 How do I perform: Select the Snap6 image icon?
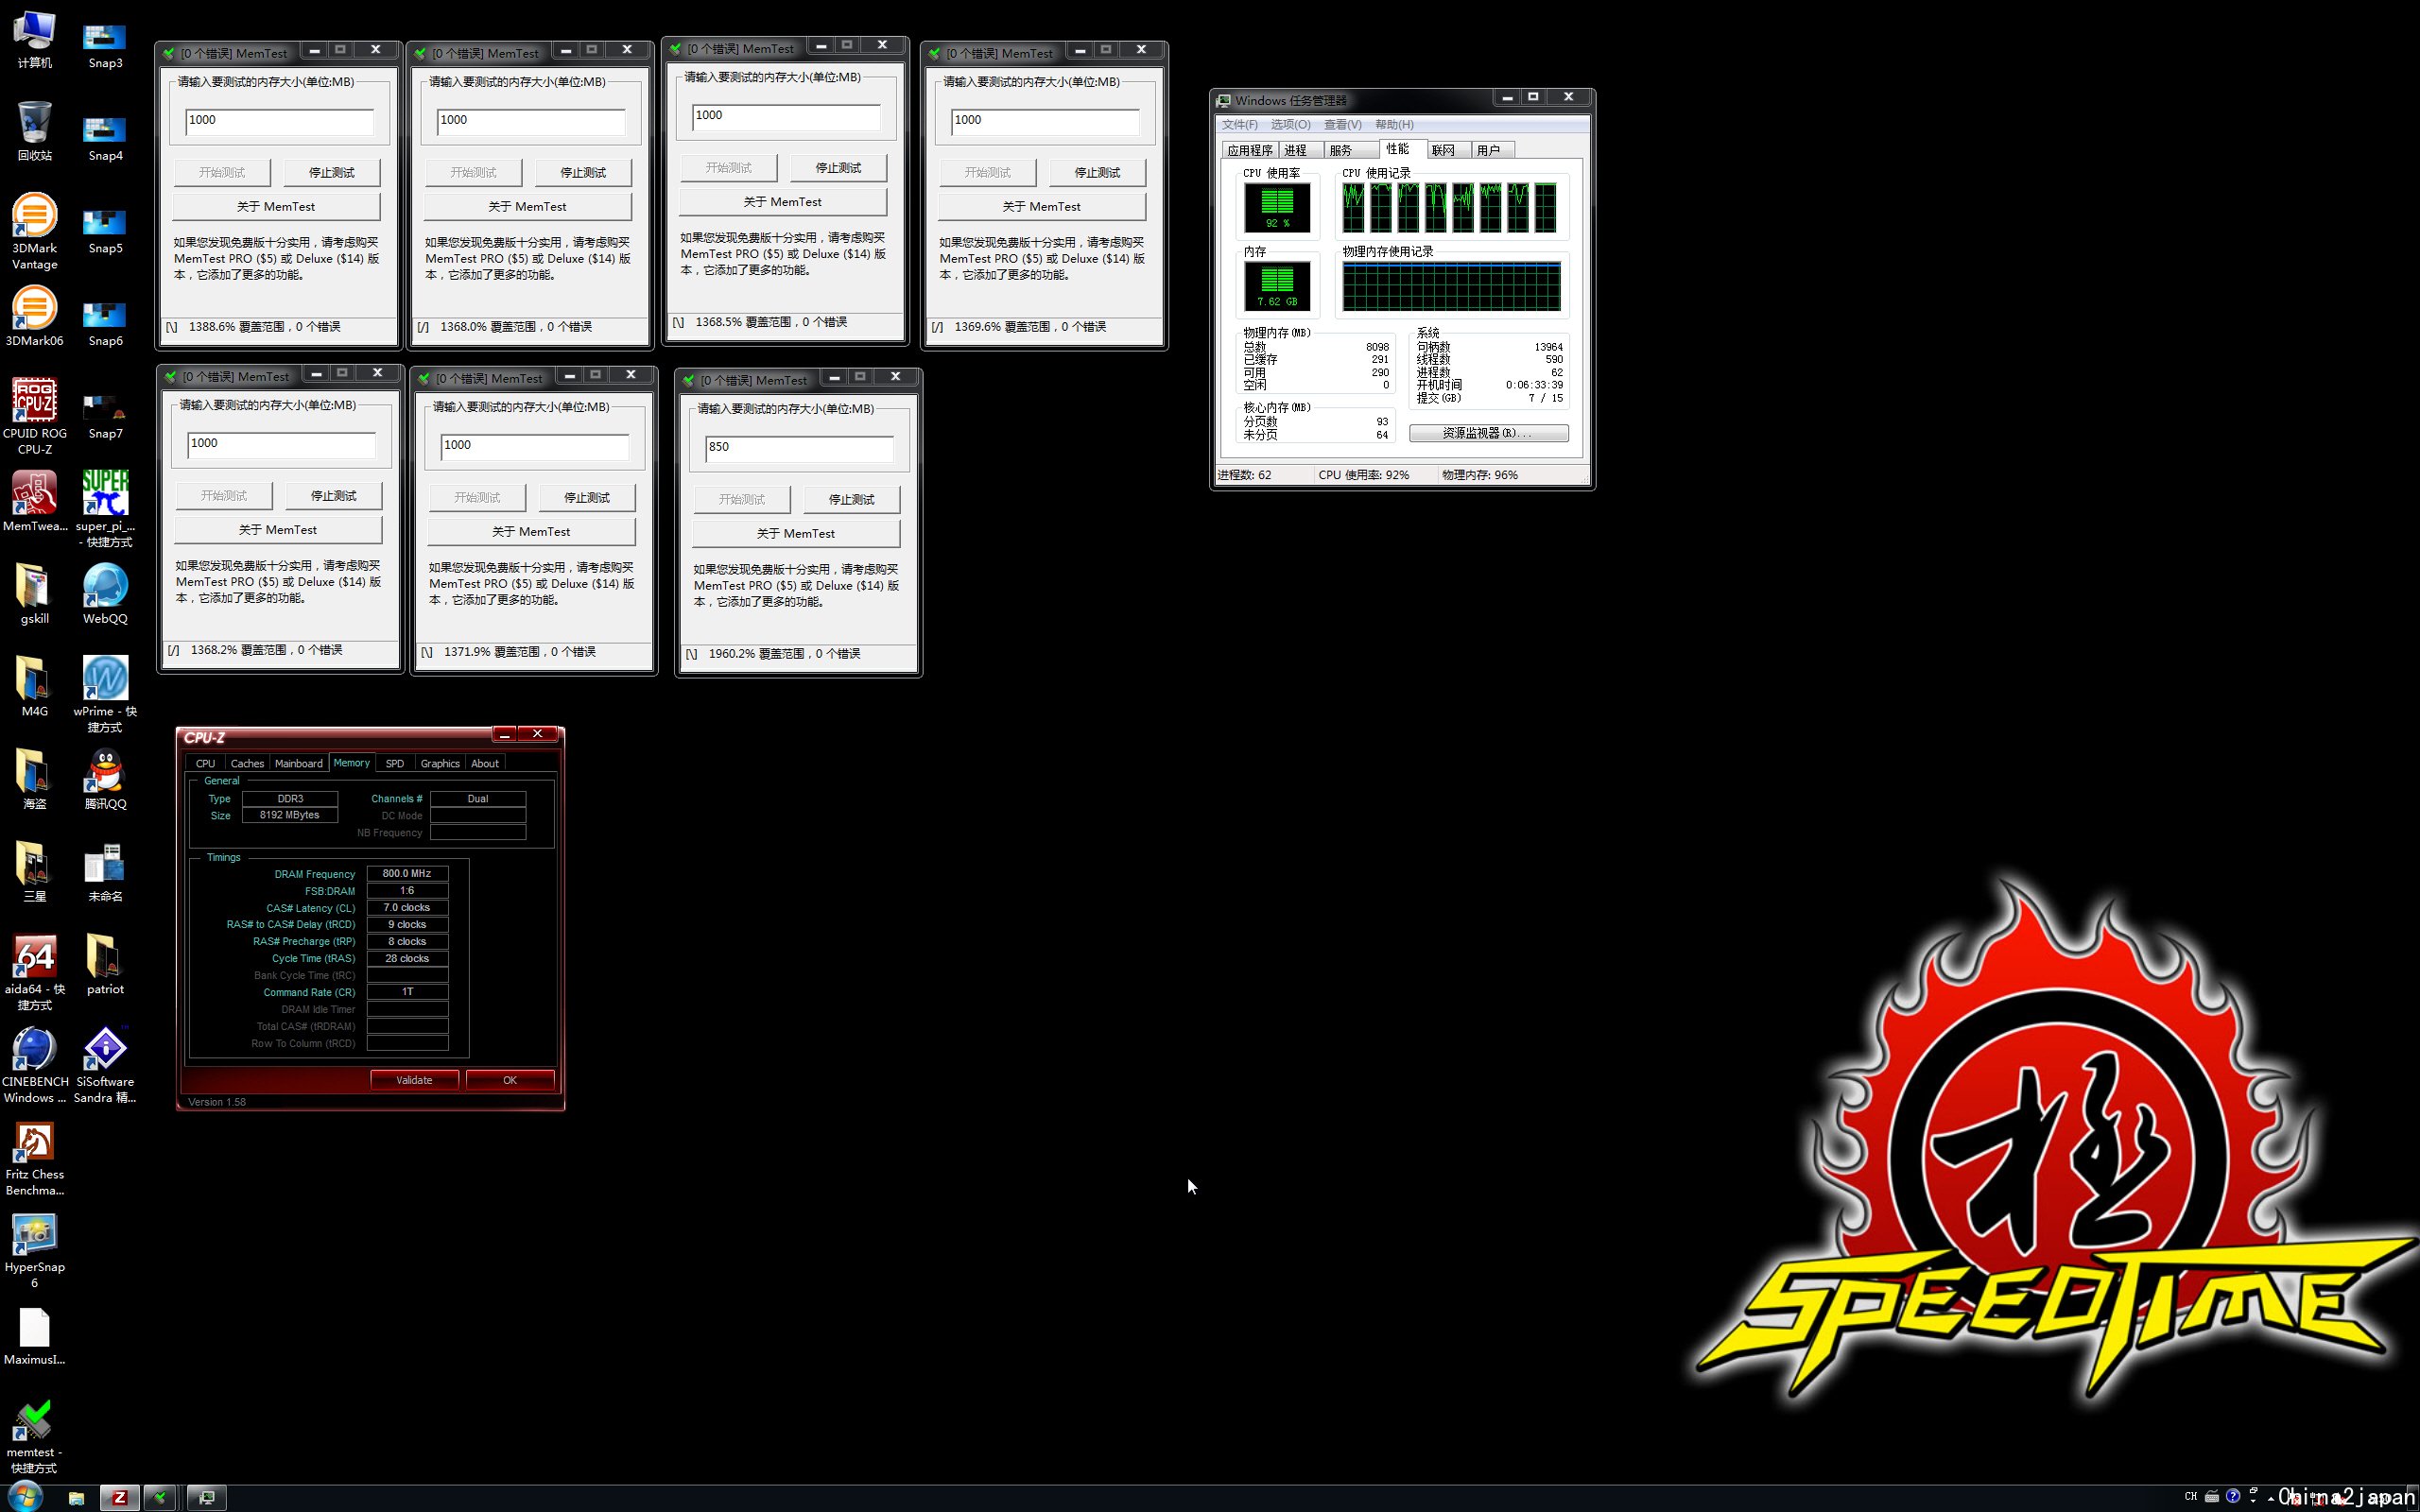(x=105, y=323)
